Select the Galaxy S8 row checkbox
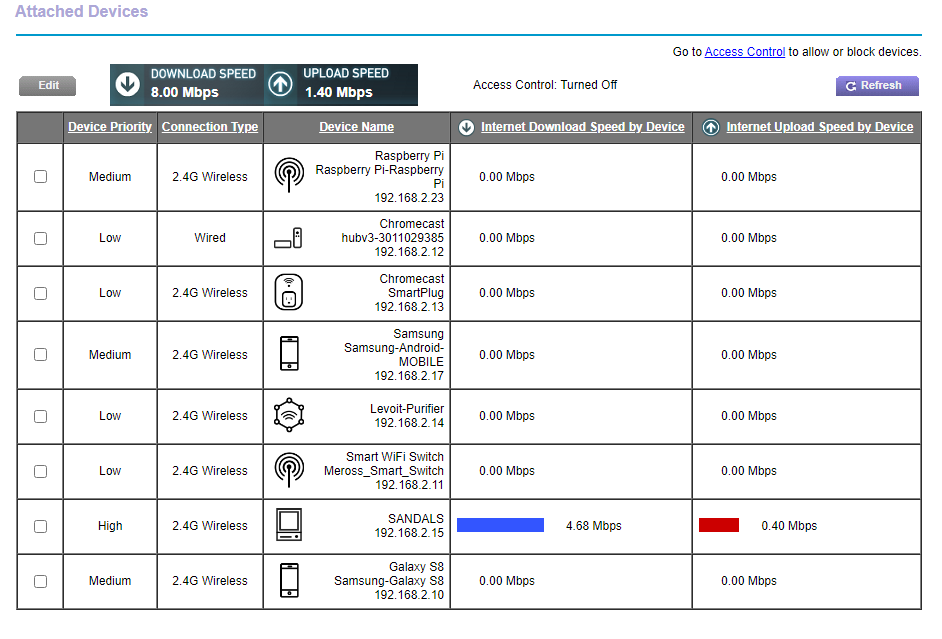 tap(39, 581)
